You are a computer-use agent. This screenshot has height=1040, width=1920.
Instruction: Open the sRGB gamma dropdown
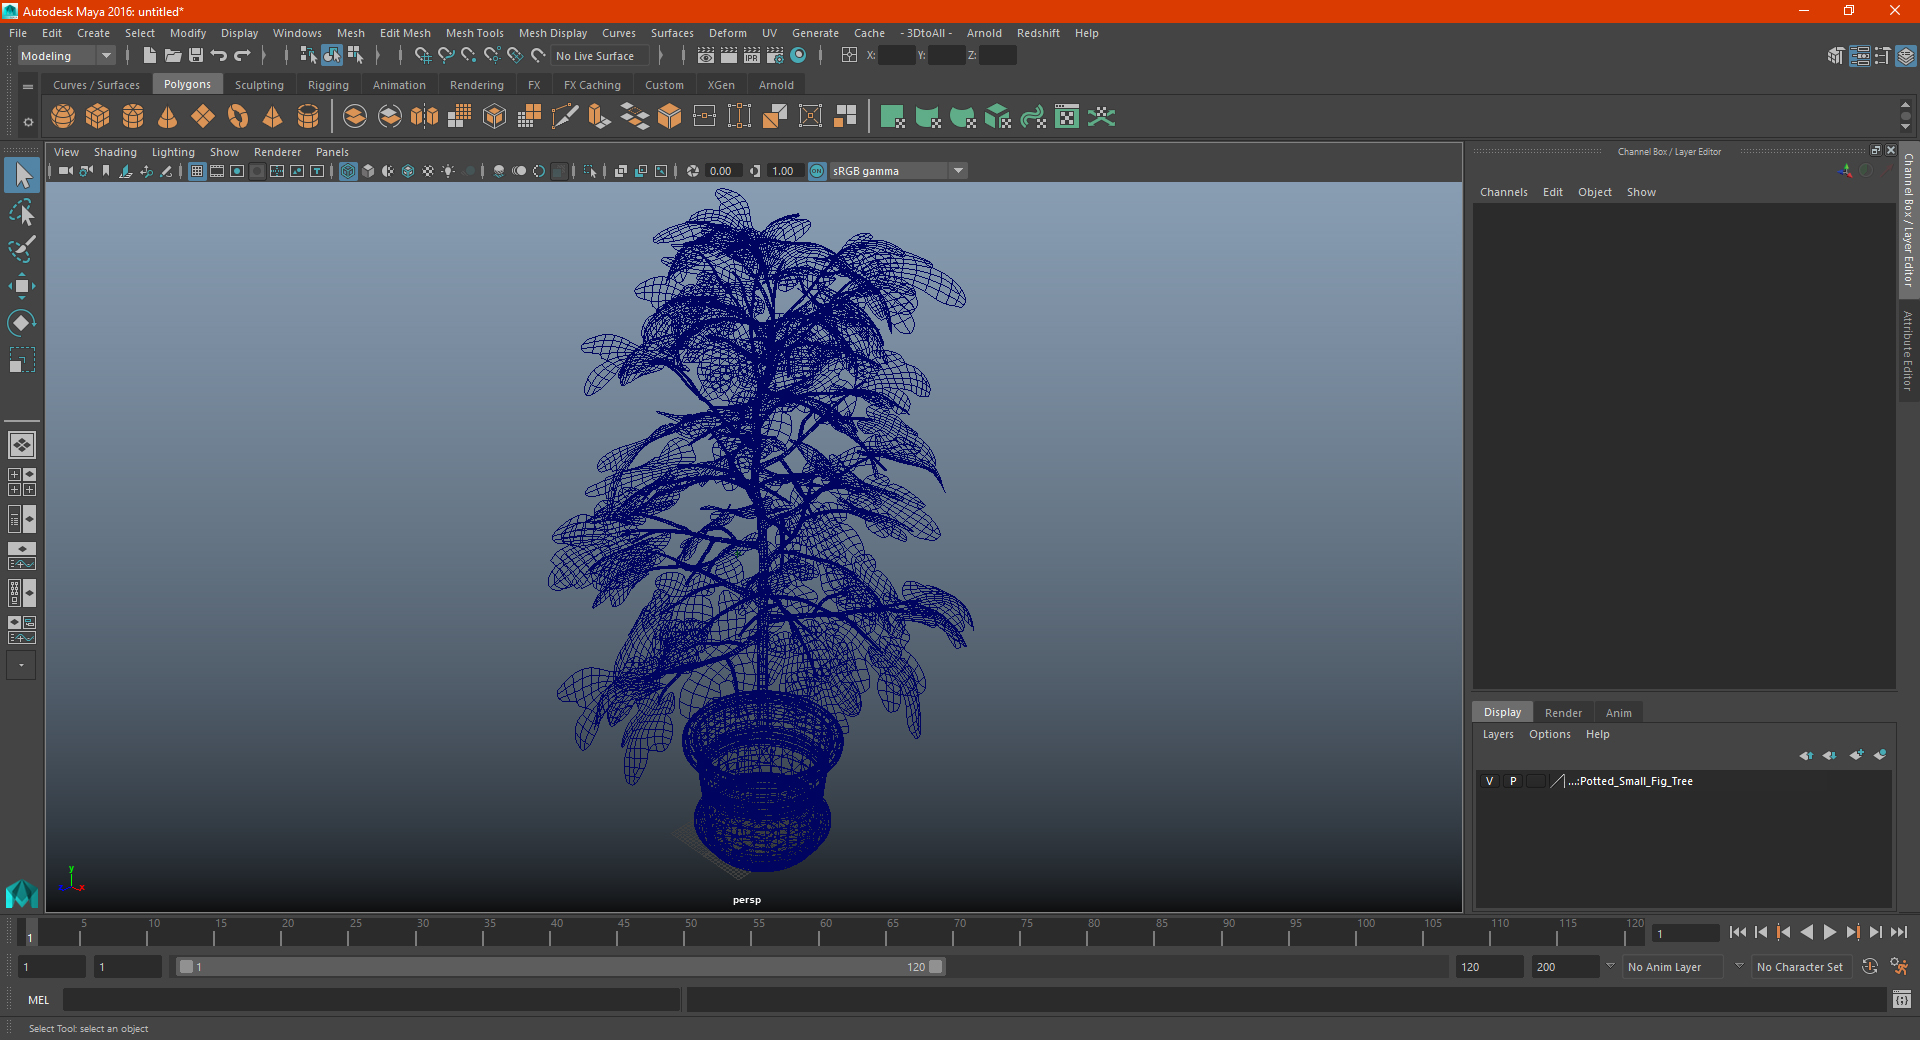tap(898, 171)
